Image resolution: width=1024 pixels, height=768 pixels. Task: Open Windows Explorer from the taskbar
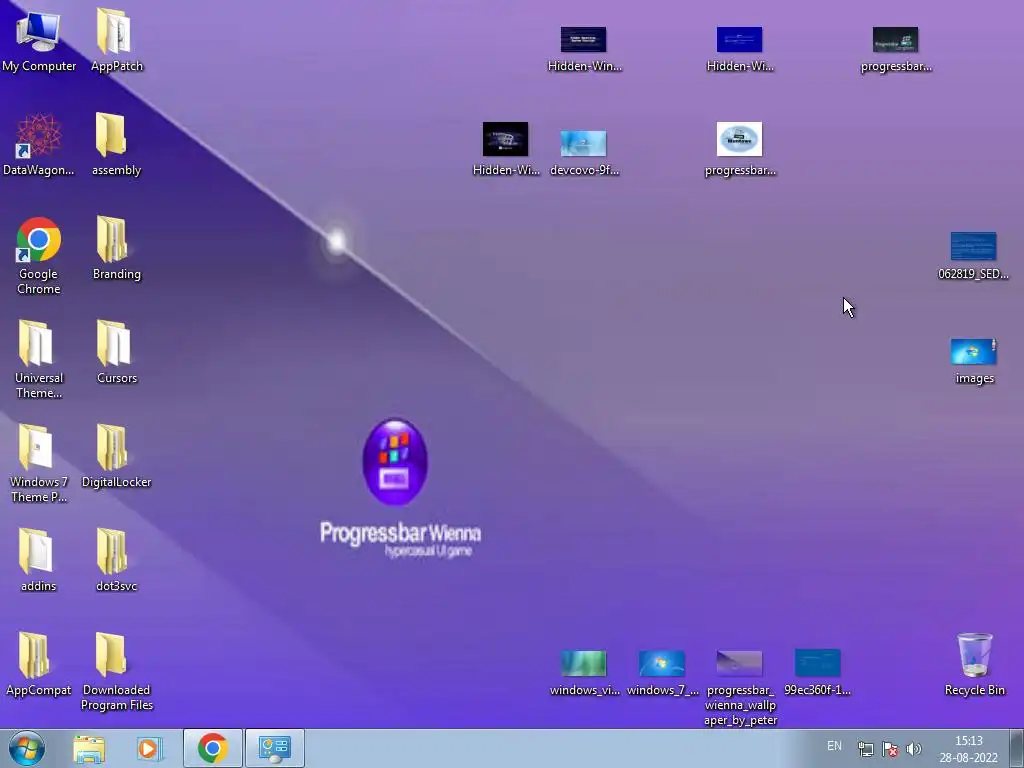89,748
